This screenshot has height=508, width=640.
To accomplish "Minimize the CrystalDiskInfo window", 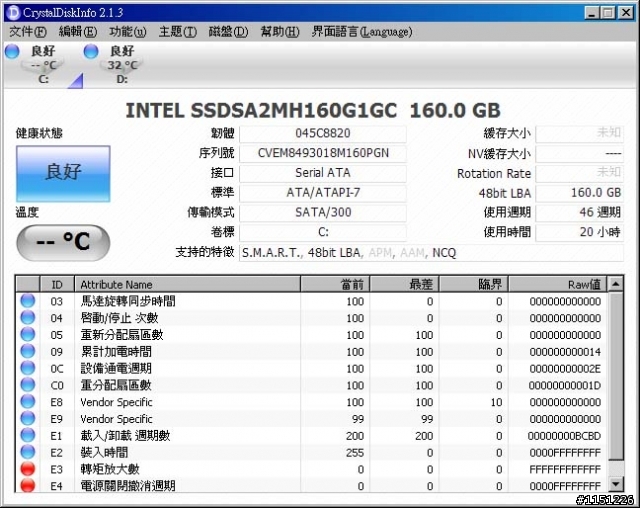I will click(591, 13).
